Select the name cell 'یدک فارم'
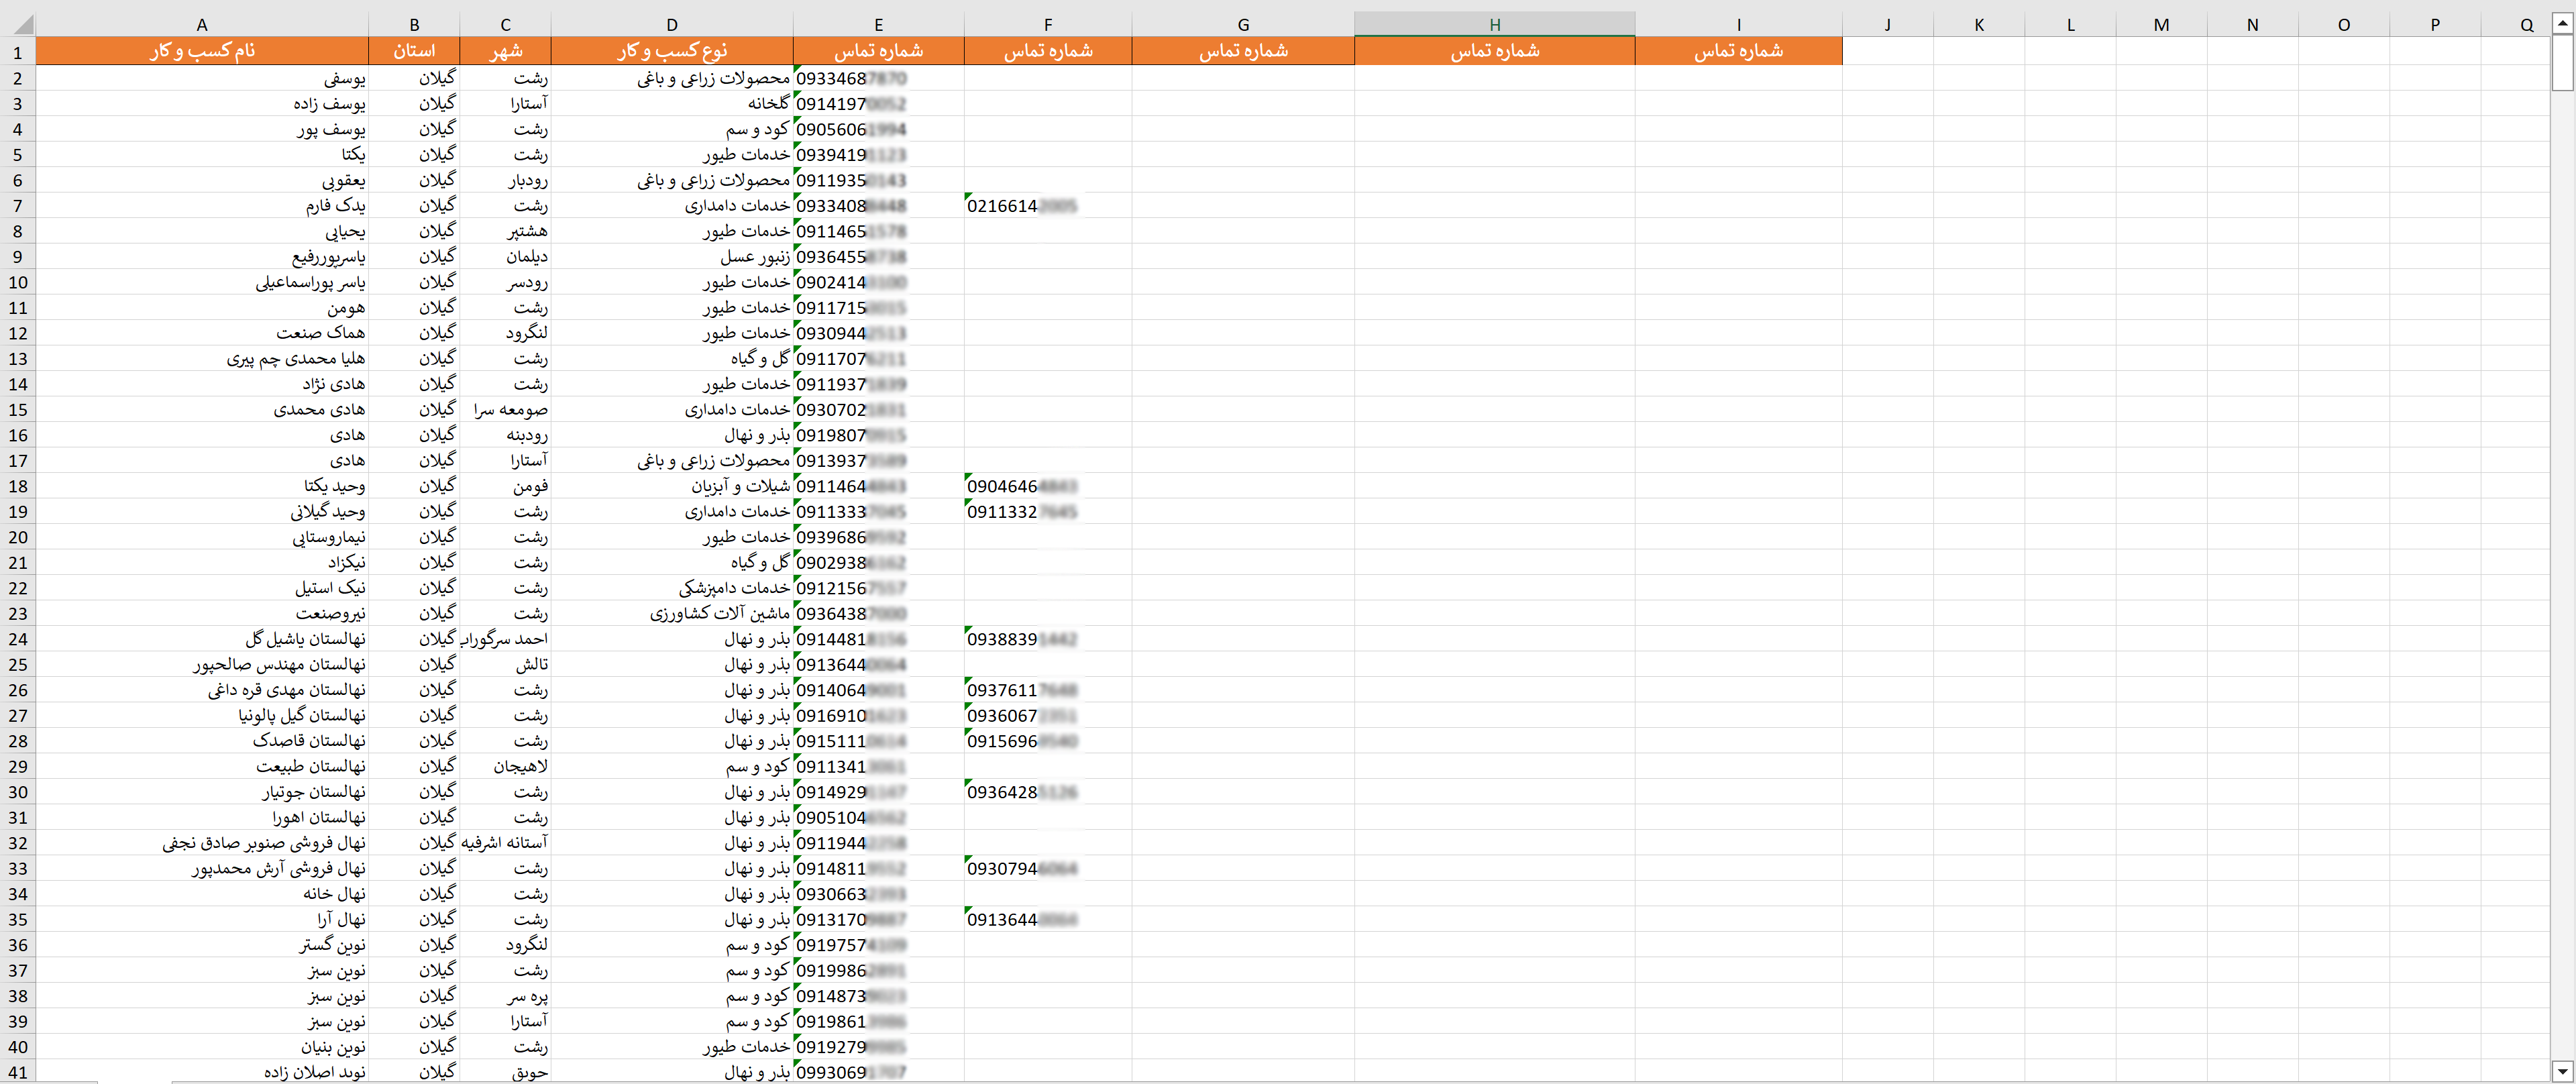 click(x=202, y=205)
